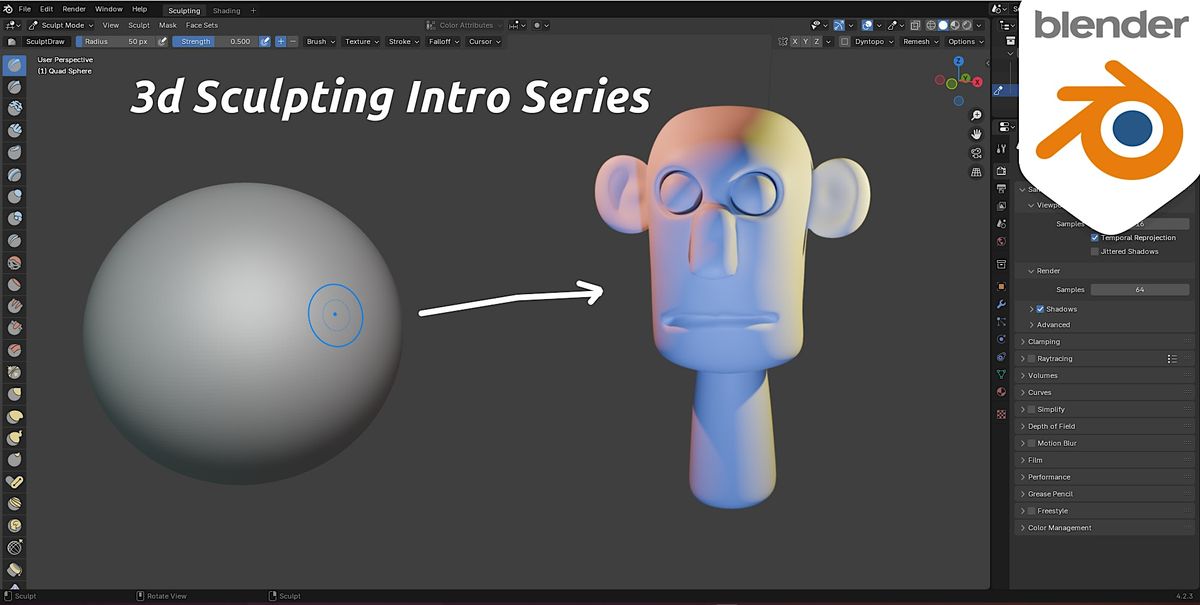Open the Falloff dropdown in the header
This screenshot has height=605, width=1200.
coord(442,42)
